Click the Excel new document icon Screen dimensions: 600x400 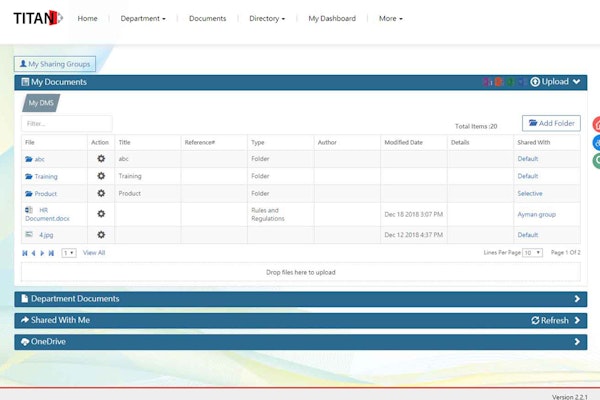pyautogui.click(x=511, y=82)
